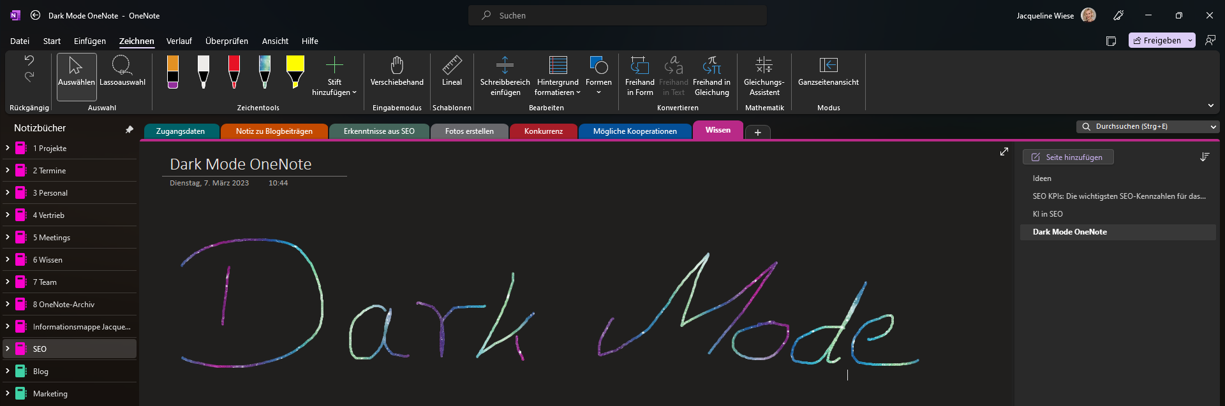Select the red pen swatch
The image size is (1225, 406).
[x=233, y=72]
